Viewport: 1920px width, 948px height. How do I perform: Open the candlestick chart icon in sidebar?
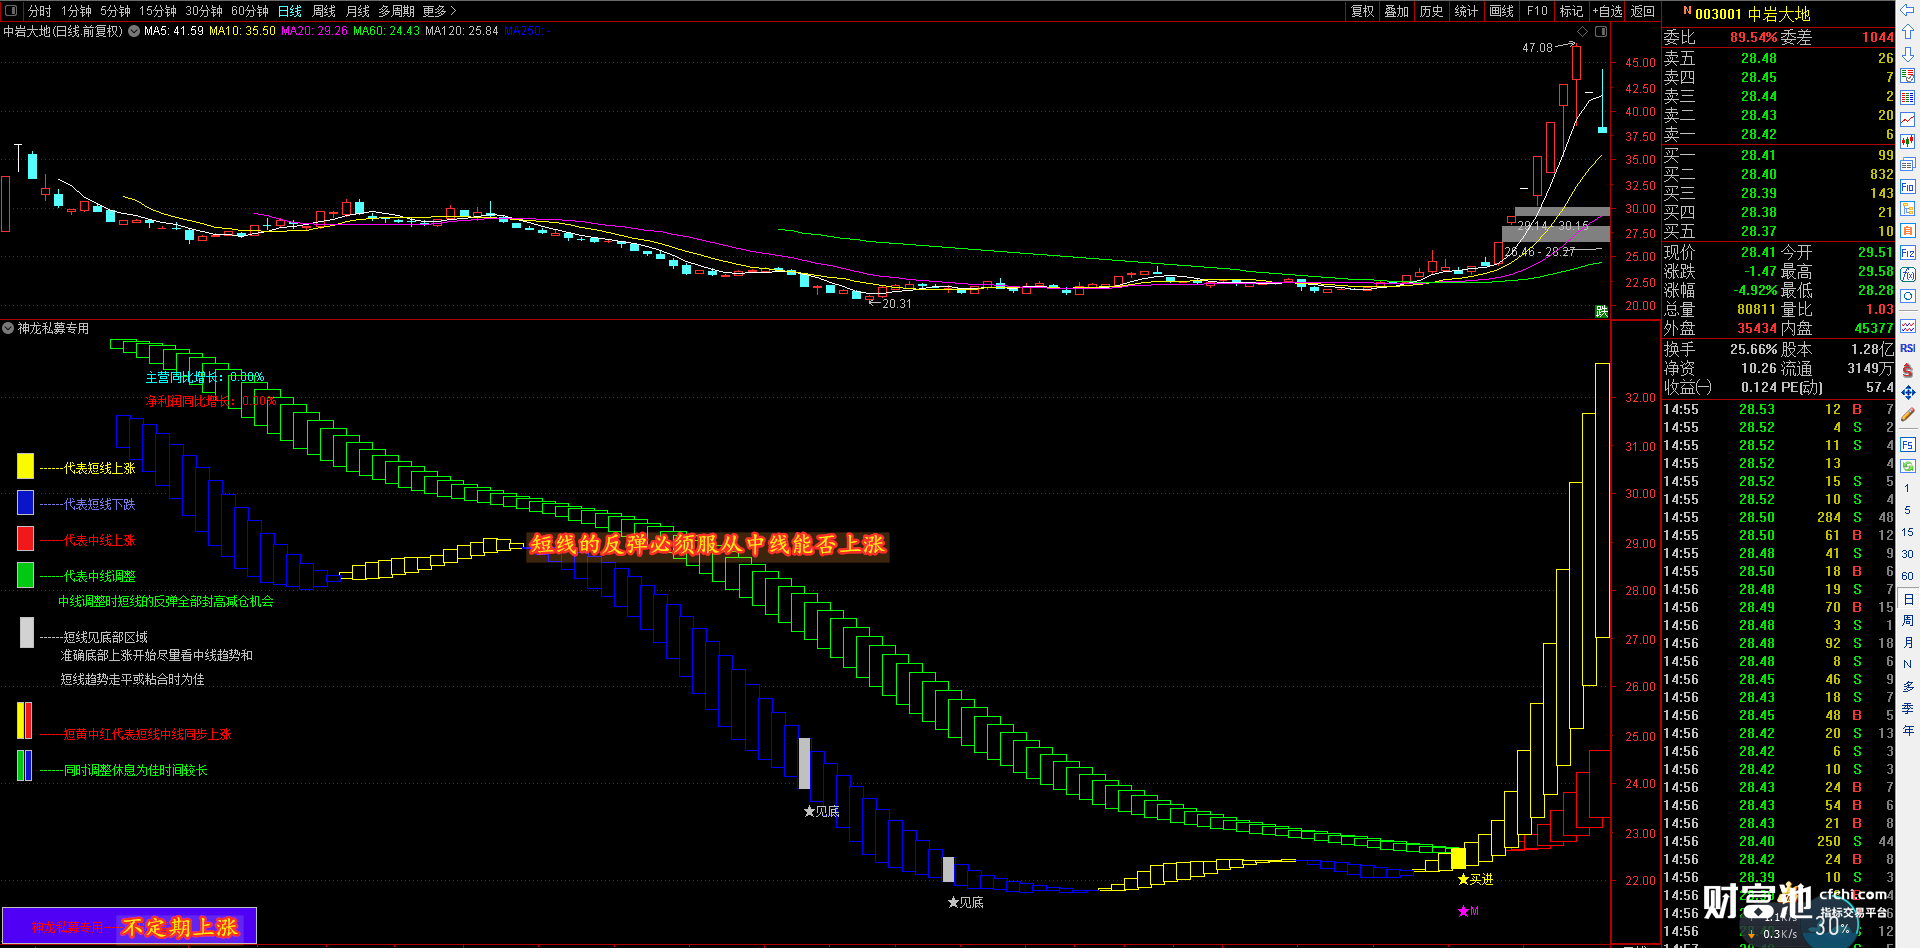point(1907,141)
